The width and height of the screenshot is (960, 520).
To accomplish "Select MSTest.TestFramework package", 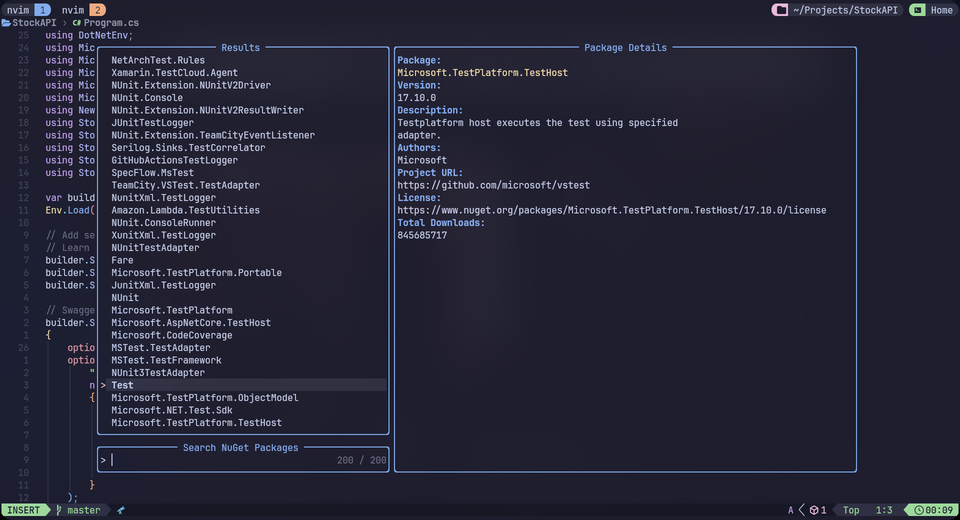I will pyautogui.click(x=167, y=360).
